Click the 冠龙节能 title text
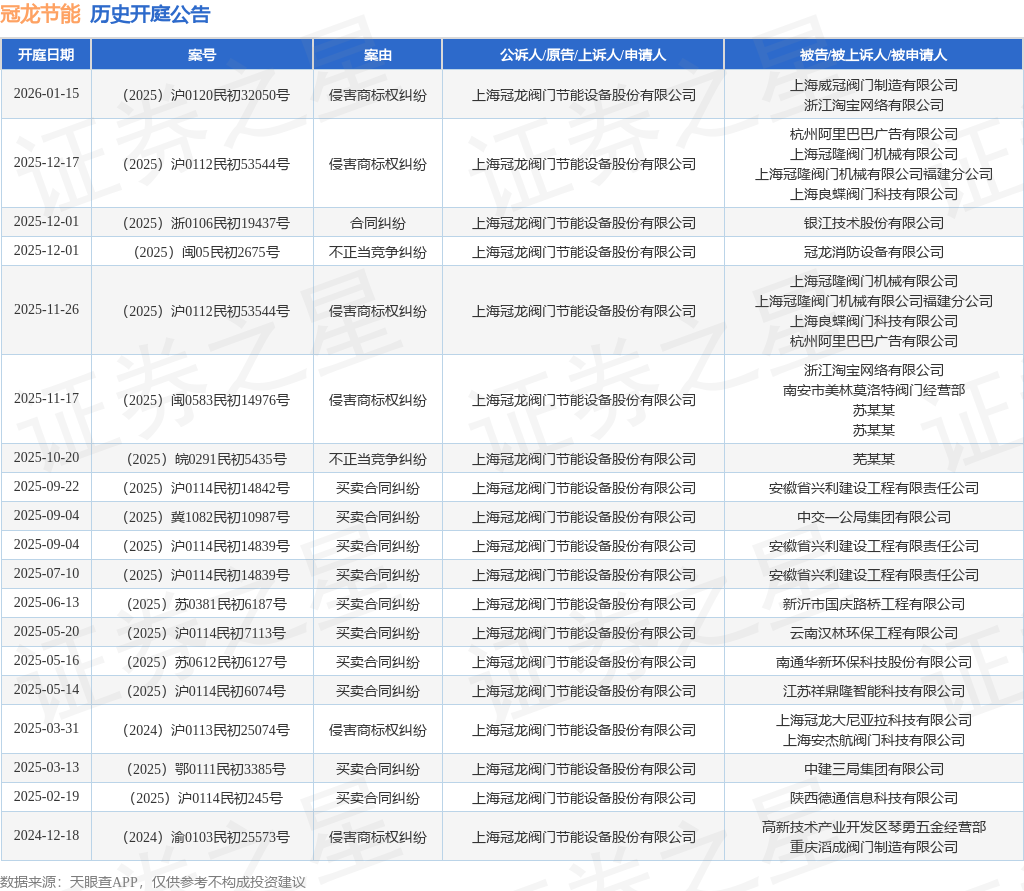1024x891 pixels. point(40,14)
